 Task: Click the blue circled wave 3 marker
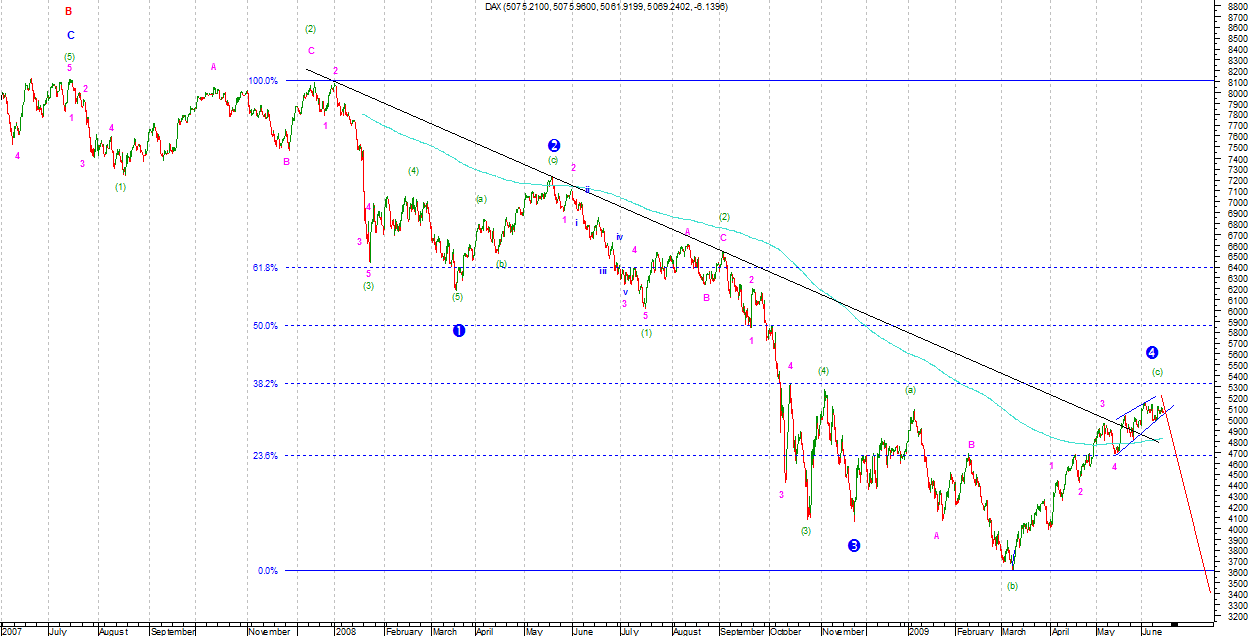(853, 546)
